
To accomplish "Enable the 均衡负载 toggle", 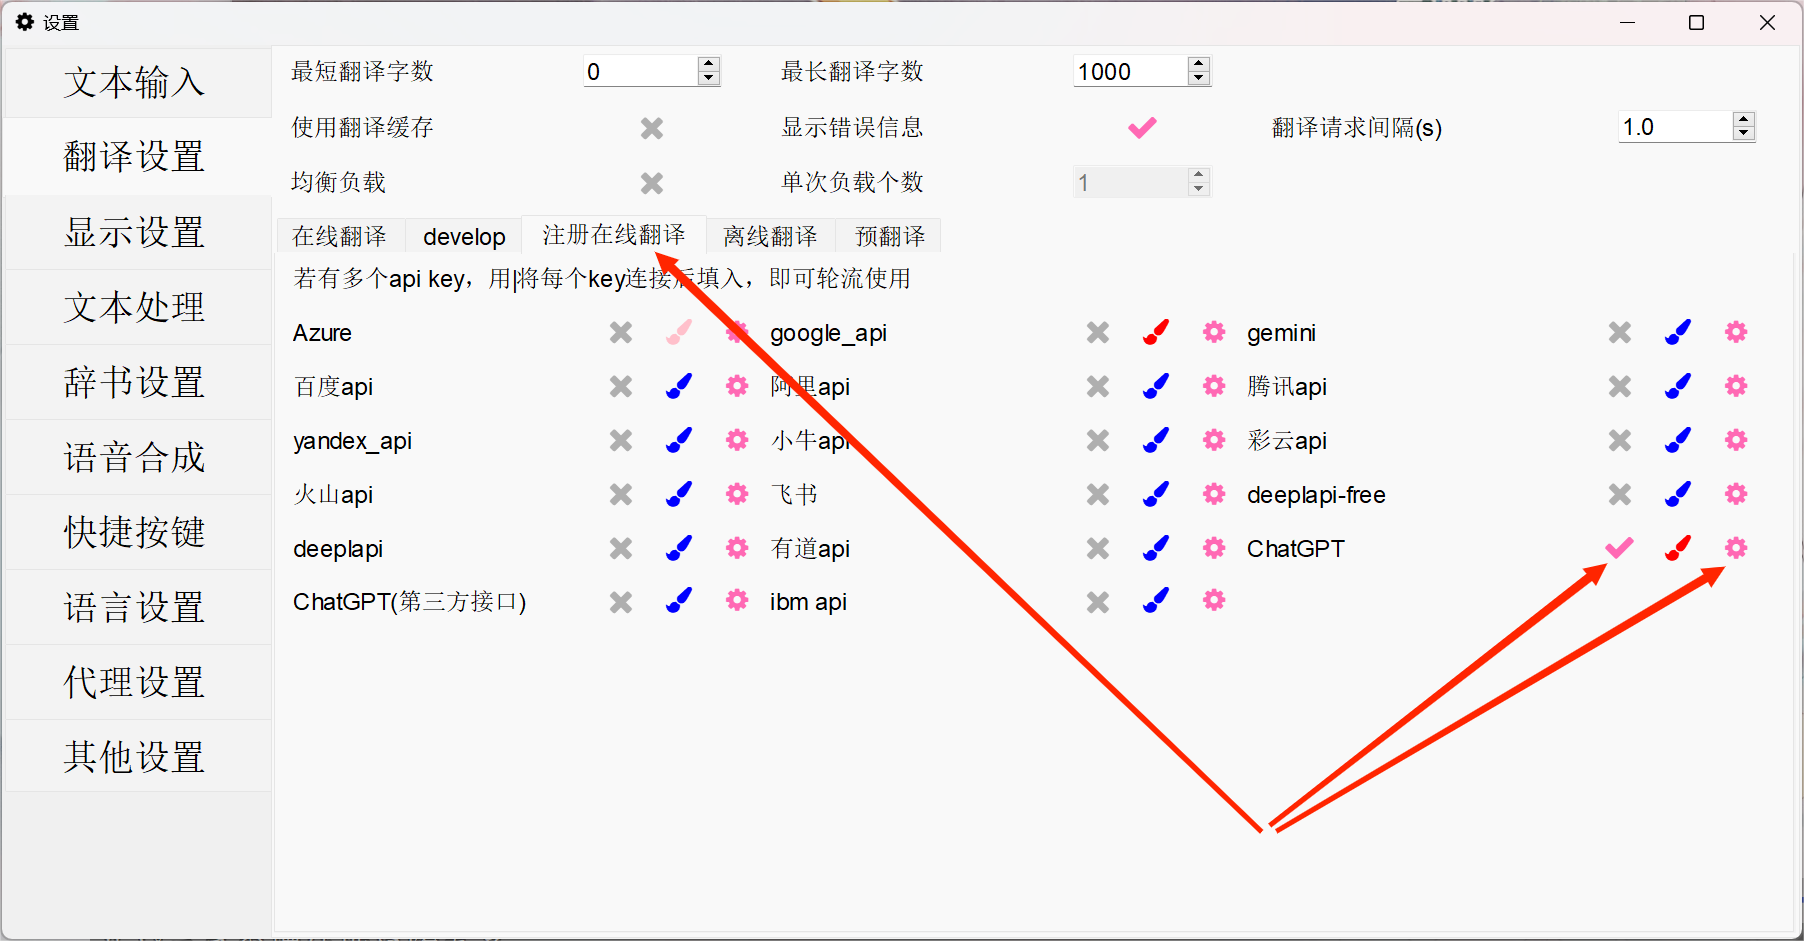I will tap(652, 183).
